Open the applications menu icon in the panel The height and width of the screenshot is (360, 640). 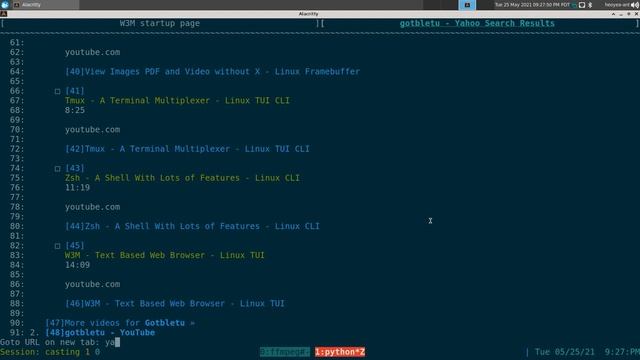click(x=5, y=4)
